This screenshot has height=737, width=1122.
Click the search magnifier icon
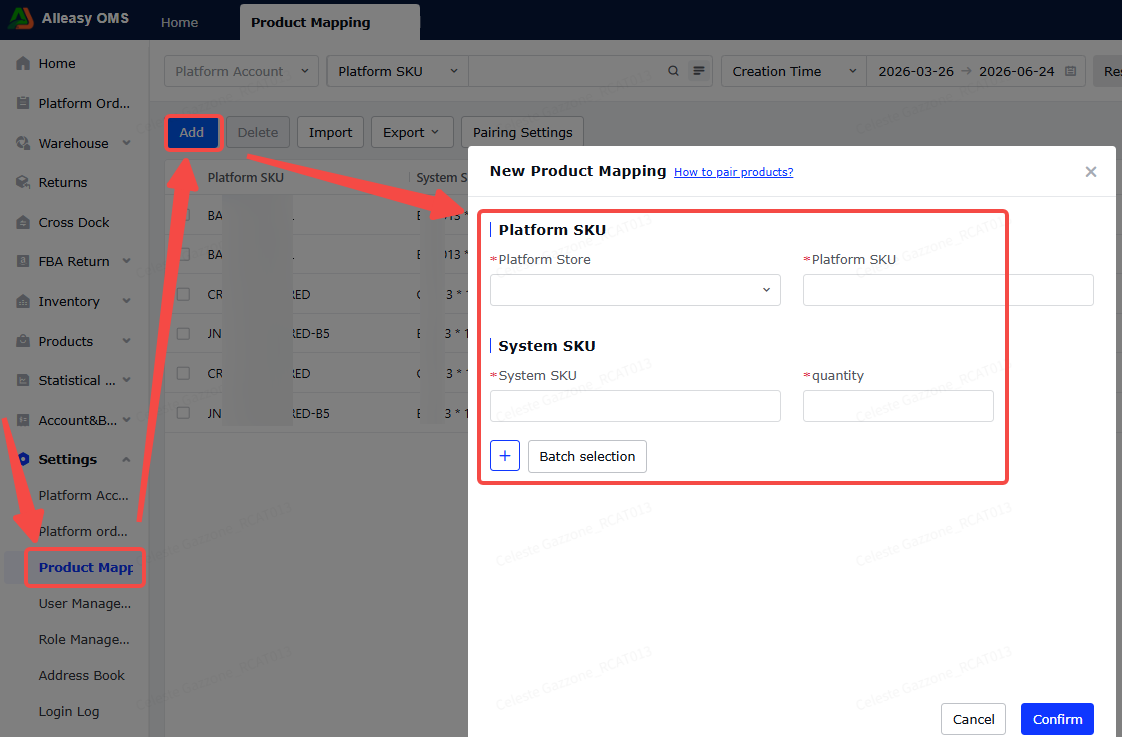[673, 71]
